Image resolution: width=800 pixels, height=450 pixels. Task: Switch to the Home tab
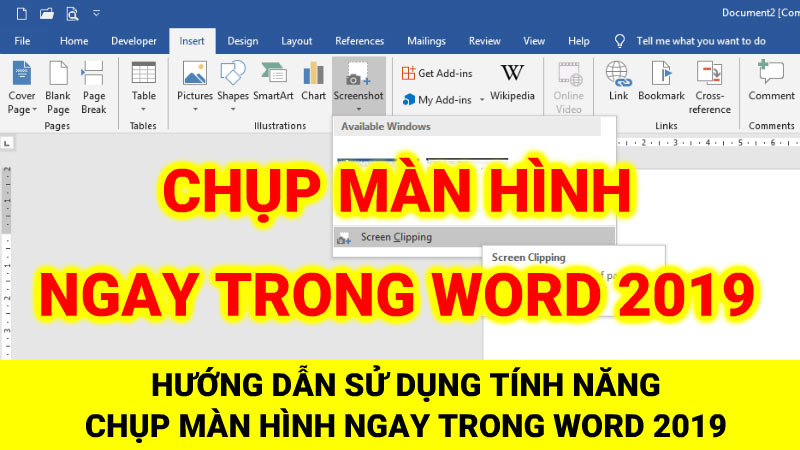[74, 41]
